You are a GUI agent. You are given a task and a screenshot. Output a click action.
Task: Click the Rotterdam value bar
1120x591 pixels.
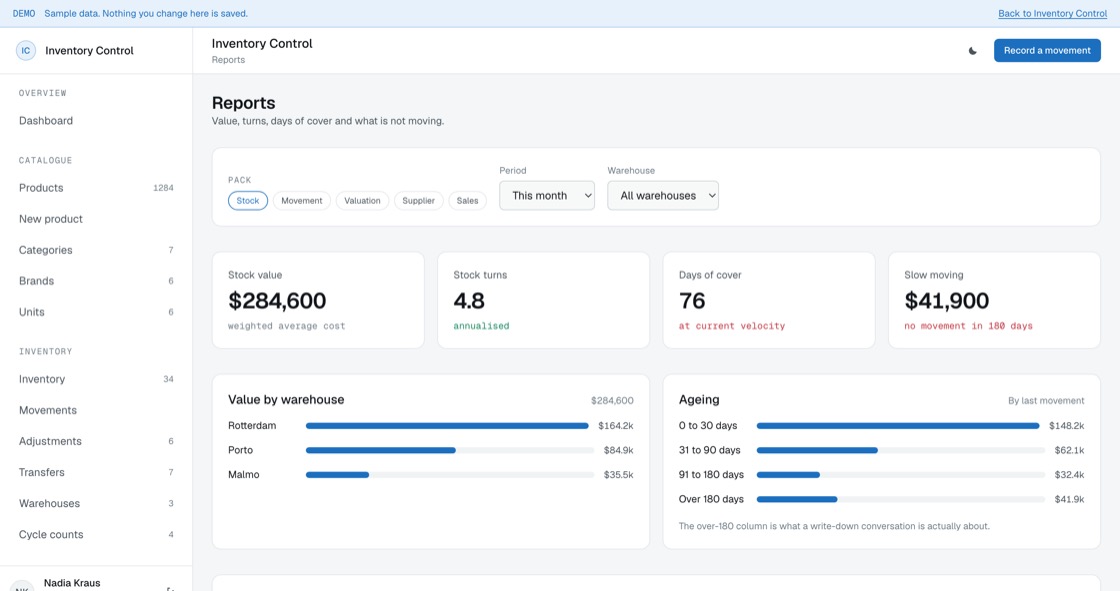(447, 426)
